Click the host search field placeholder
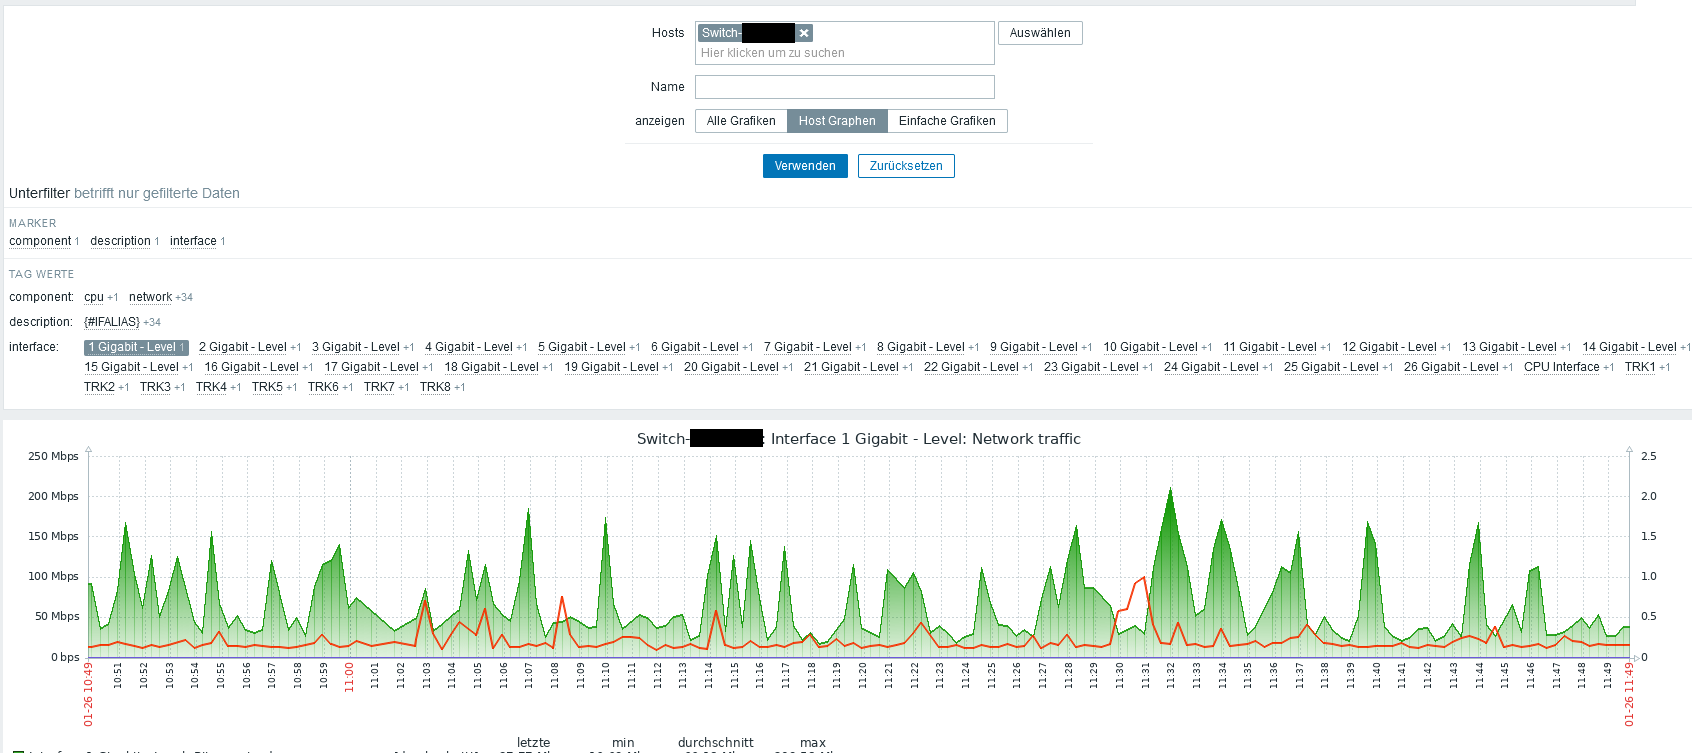 pos(772,53)
